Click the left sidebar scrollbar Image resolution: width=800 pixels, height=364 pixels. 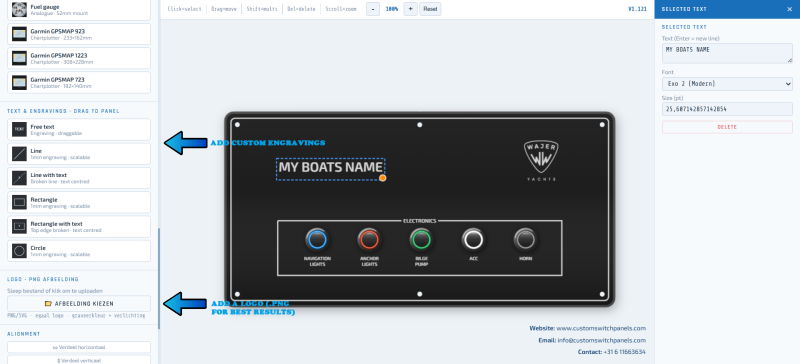[159, 278]
